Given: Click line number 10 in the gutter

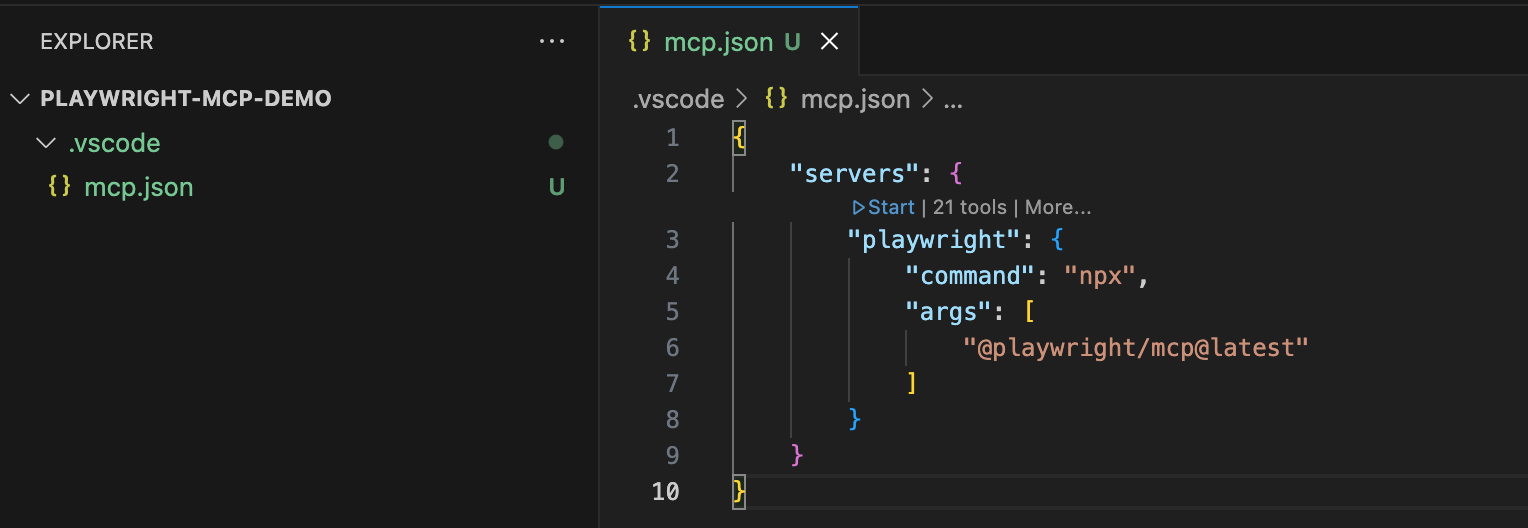Looking at the screenshot, I should tap(666, 492).
